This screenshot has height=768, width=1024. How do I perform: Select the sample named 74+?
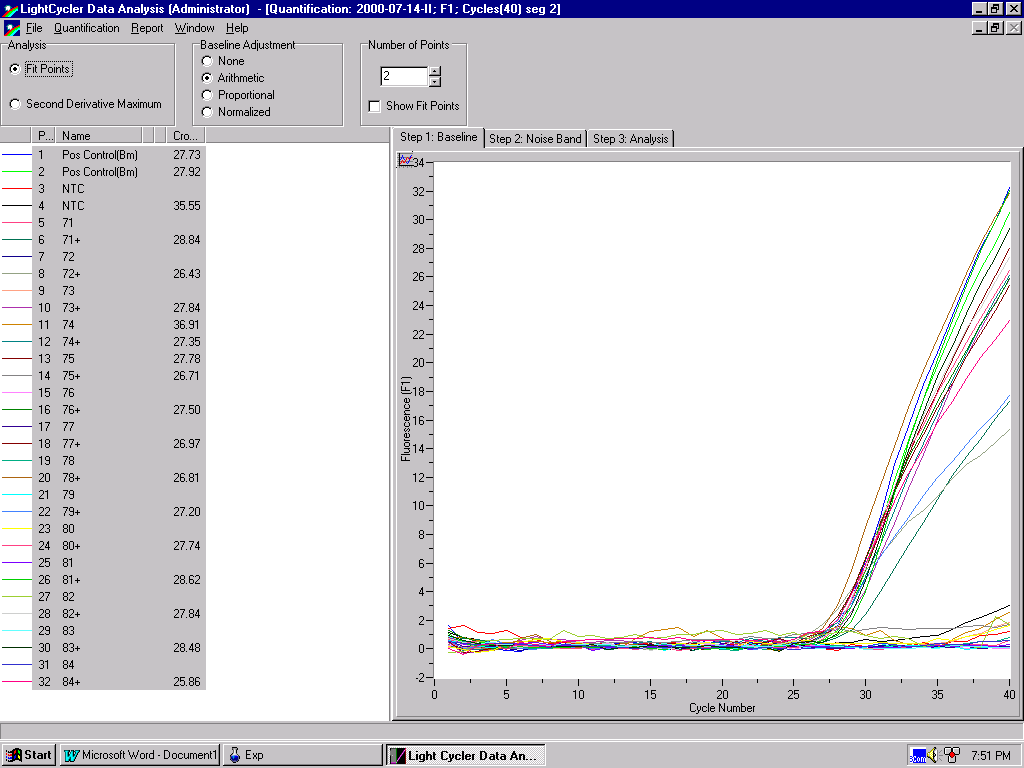coord(119,342)
